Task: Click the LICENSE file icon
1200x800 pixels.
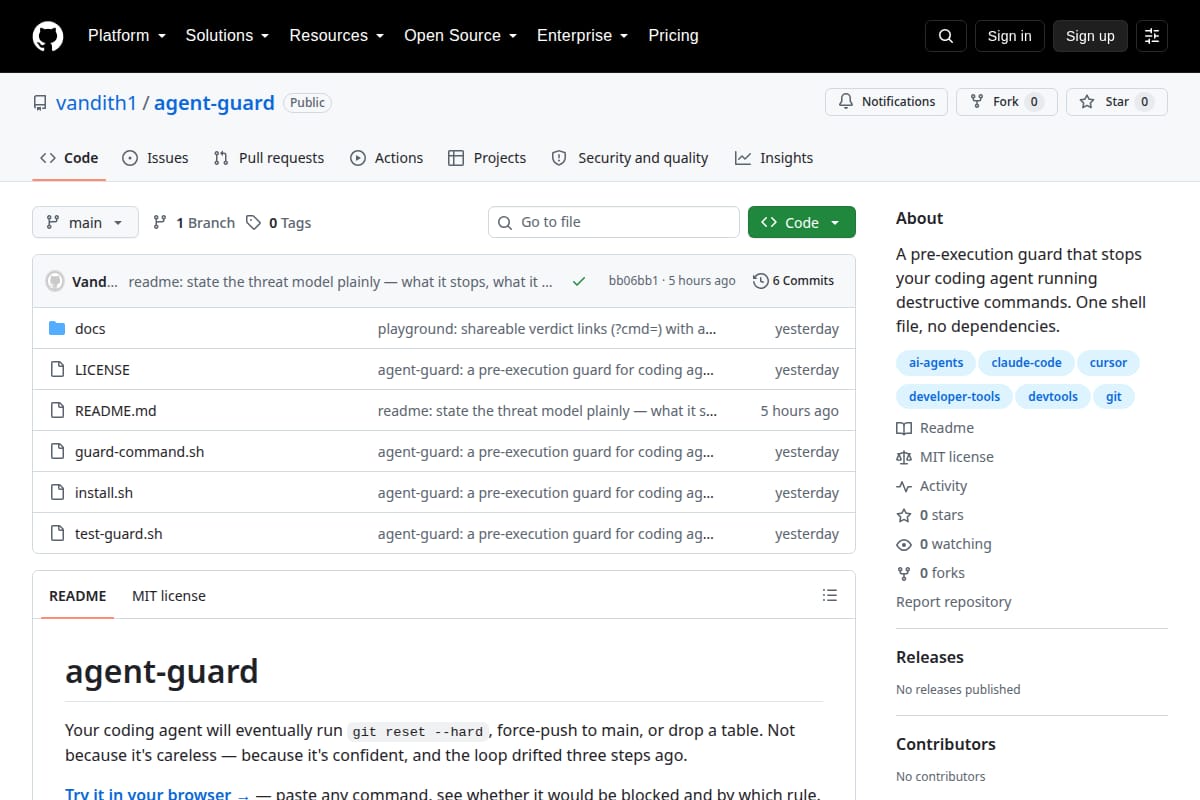Action: (x=57, y=370)
